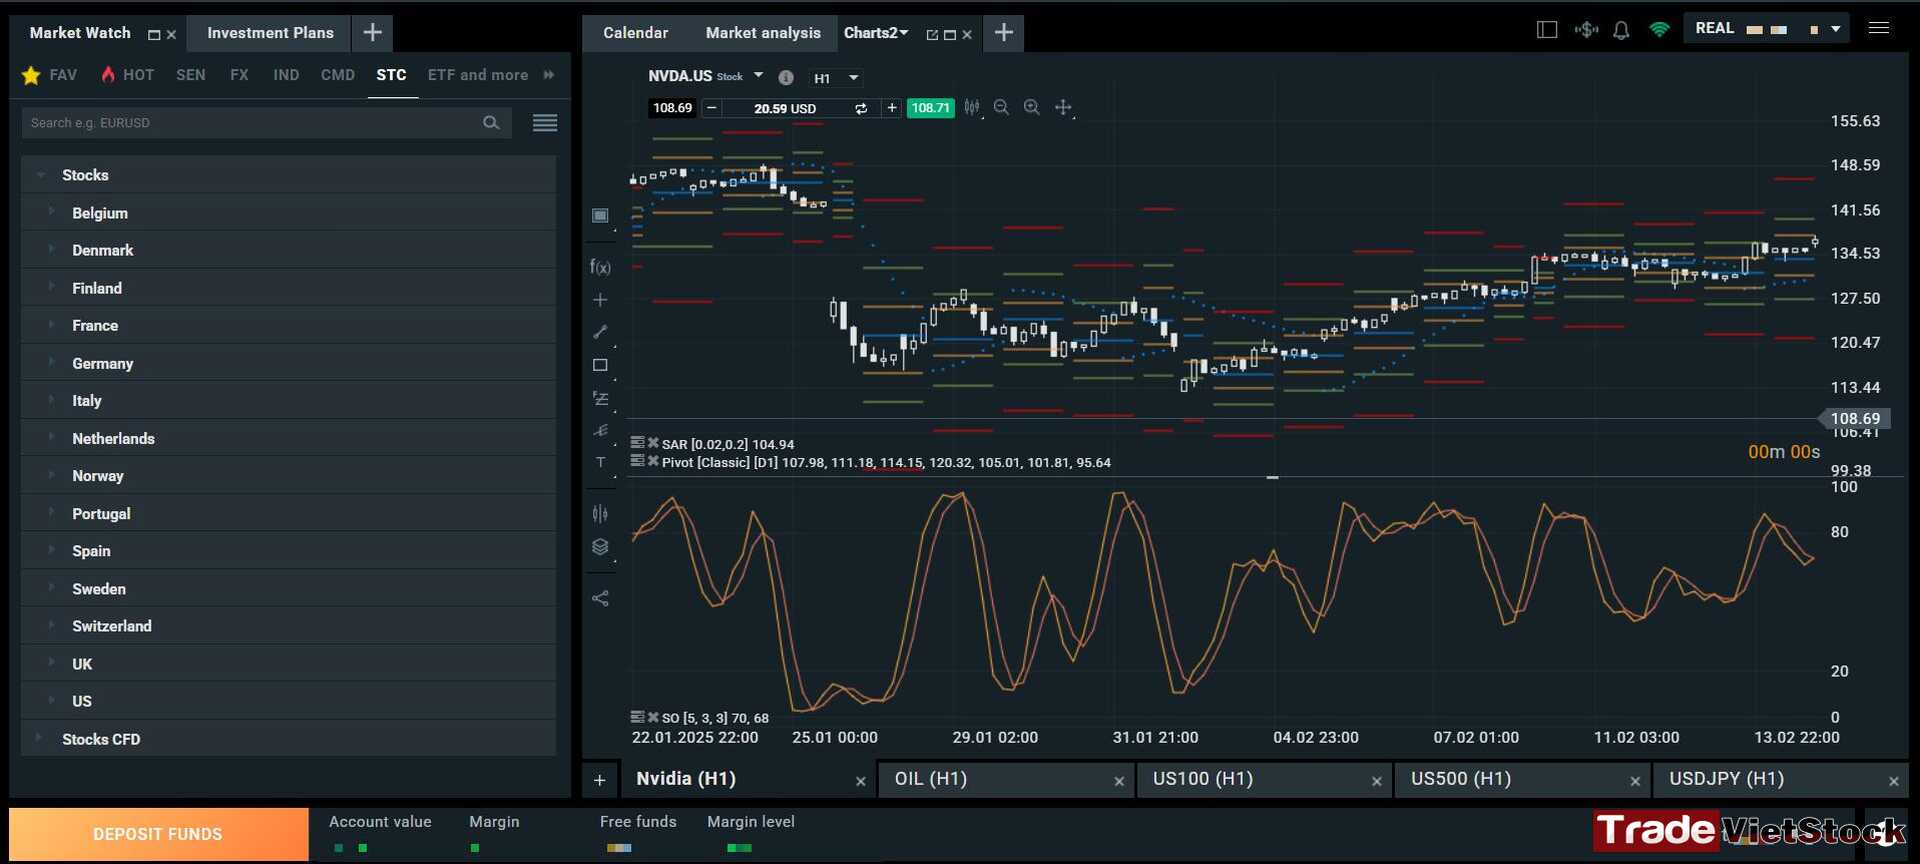Open the Investment Plans tab
This screenshot has height=864, width=1920.
(x=270, y=33)
